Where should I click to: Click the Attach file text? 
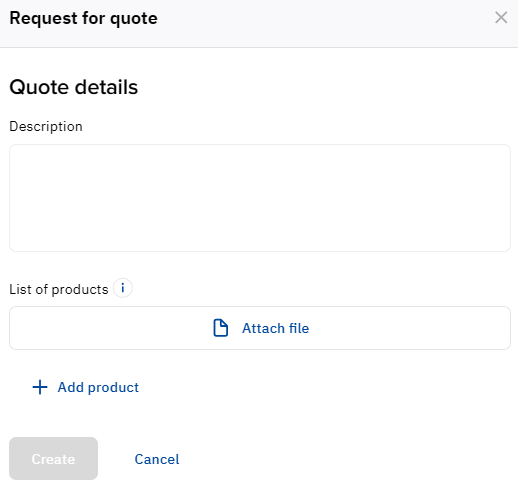[275, 328]
